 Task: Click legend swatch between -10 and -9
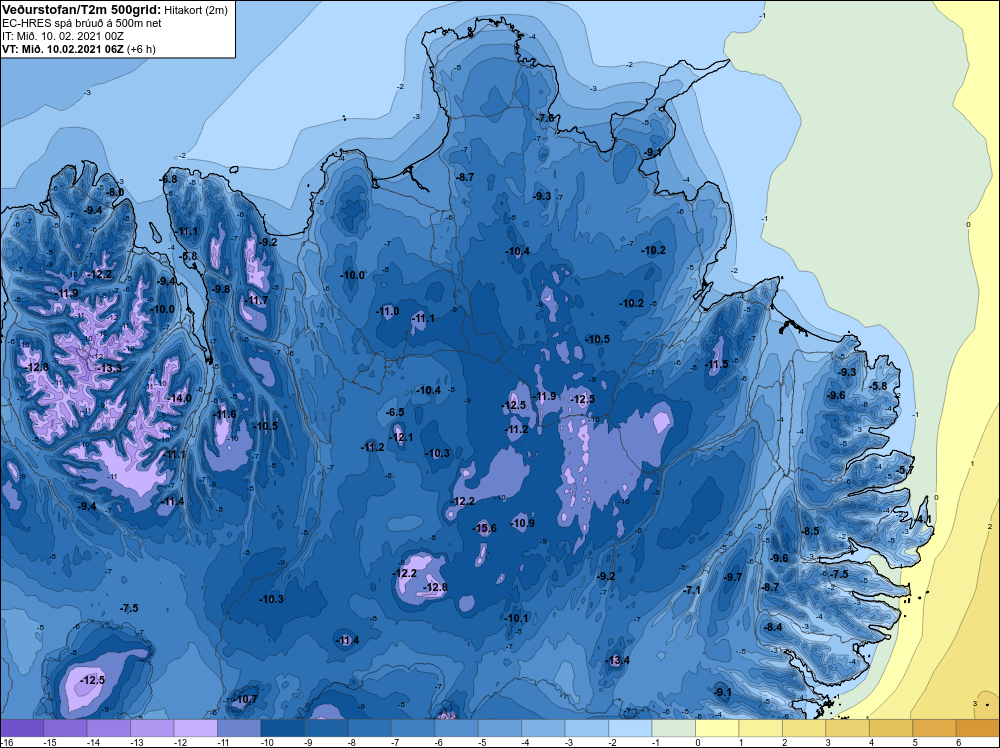click(283, 728)
